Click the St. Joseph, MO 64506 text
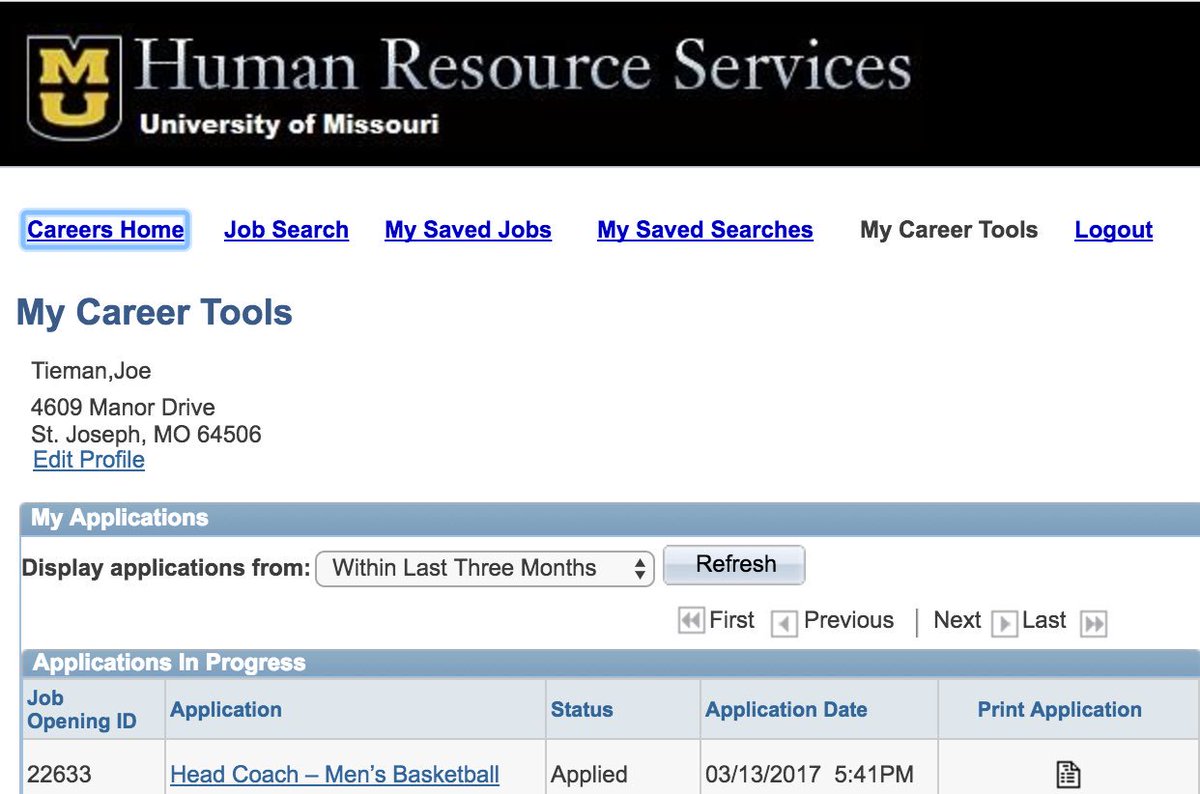The width and height of the screenshot is (1200, 794). 146,435
